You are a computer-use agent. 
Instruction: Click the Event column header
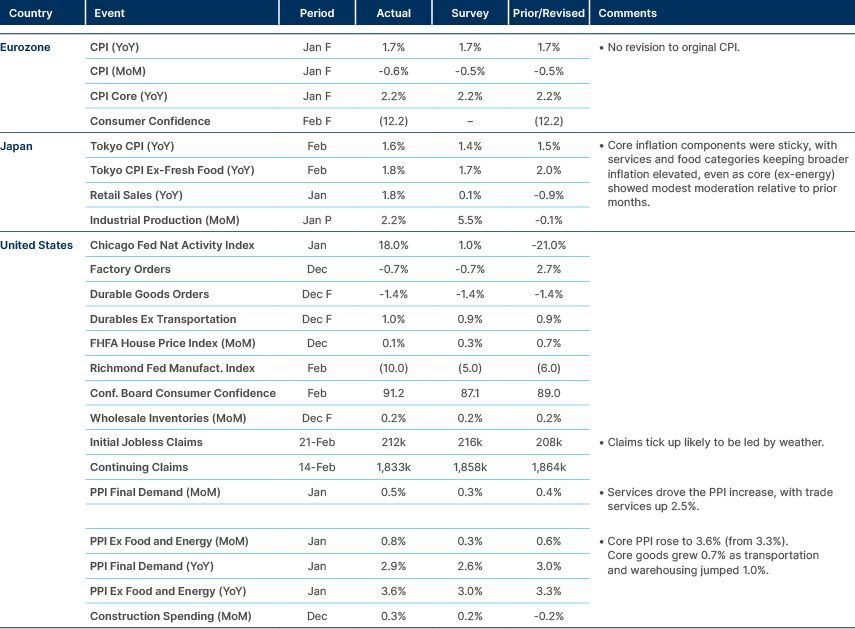point(109,13)
